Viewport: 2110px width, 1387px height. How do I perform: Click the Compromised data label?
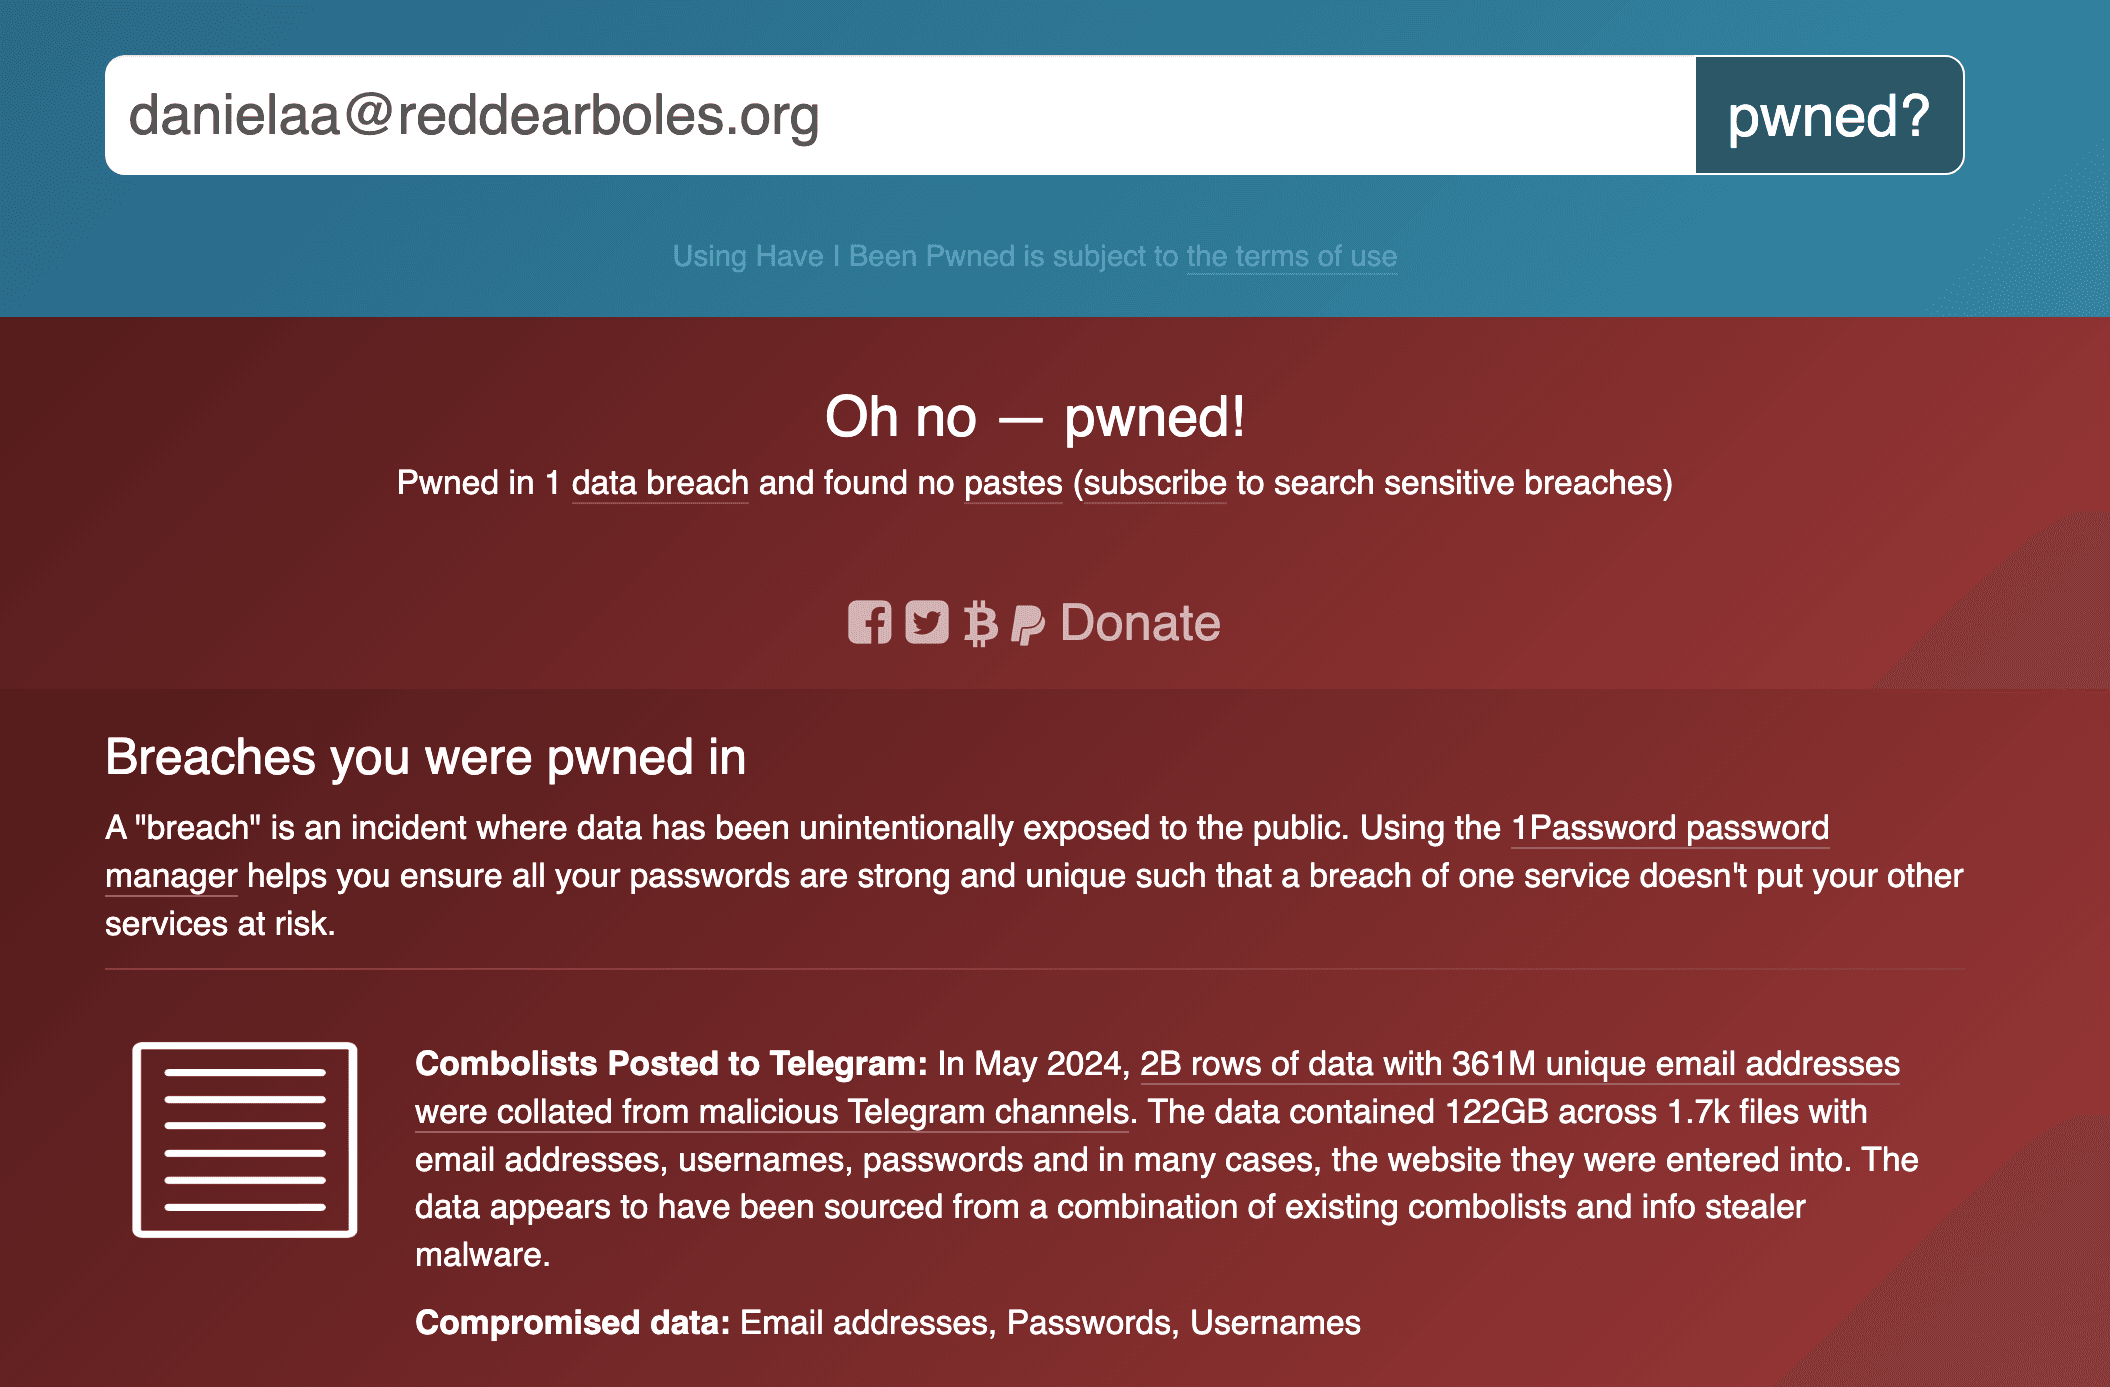coord(573,1323)
